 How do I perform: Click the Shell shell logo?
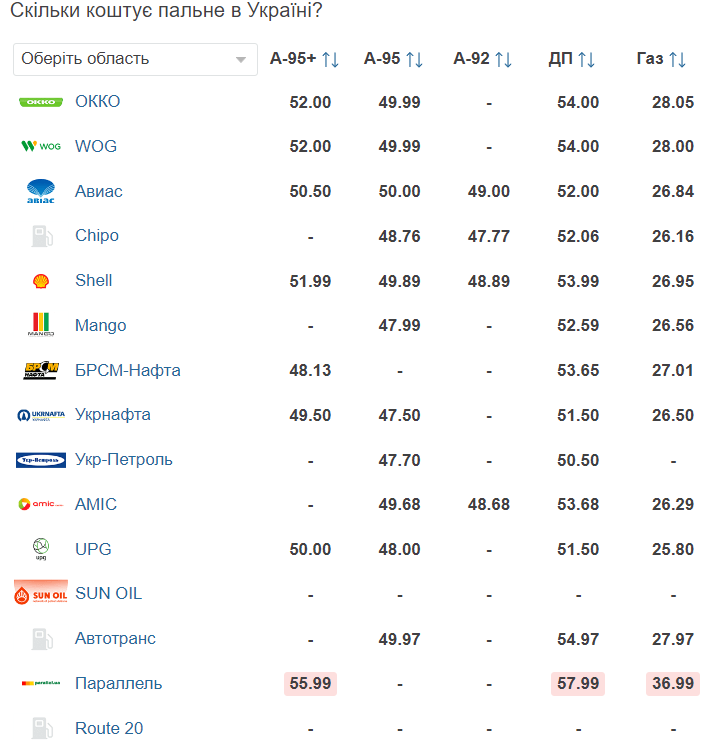click(x=41, y=281)
